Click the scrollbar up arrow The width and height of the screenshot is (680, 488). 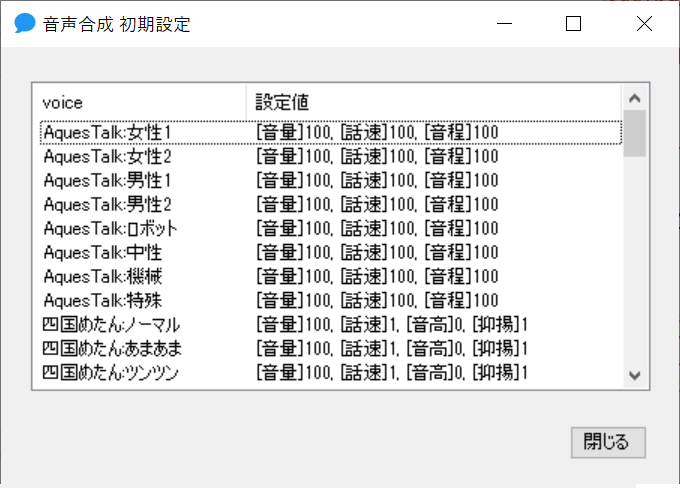coord(634,98)
